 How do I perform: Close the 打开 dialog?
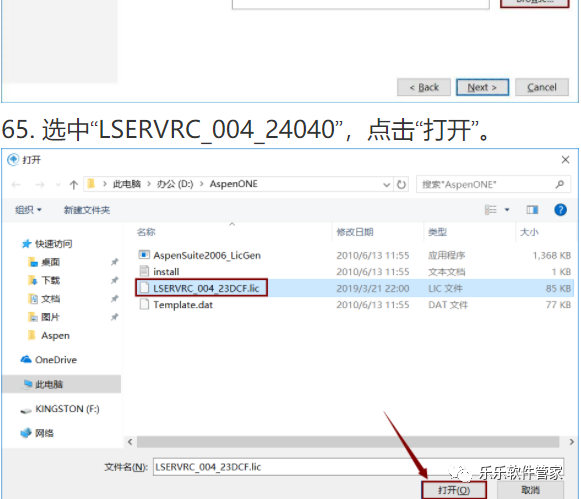pos(565,160)
